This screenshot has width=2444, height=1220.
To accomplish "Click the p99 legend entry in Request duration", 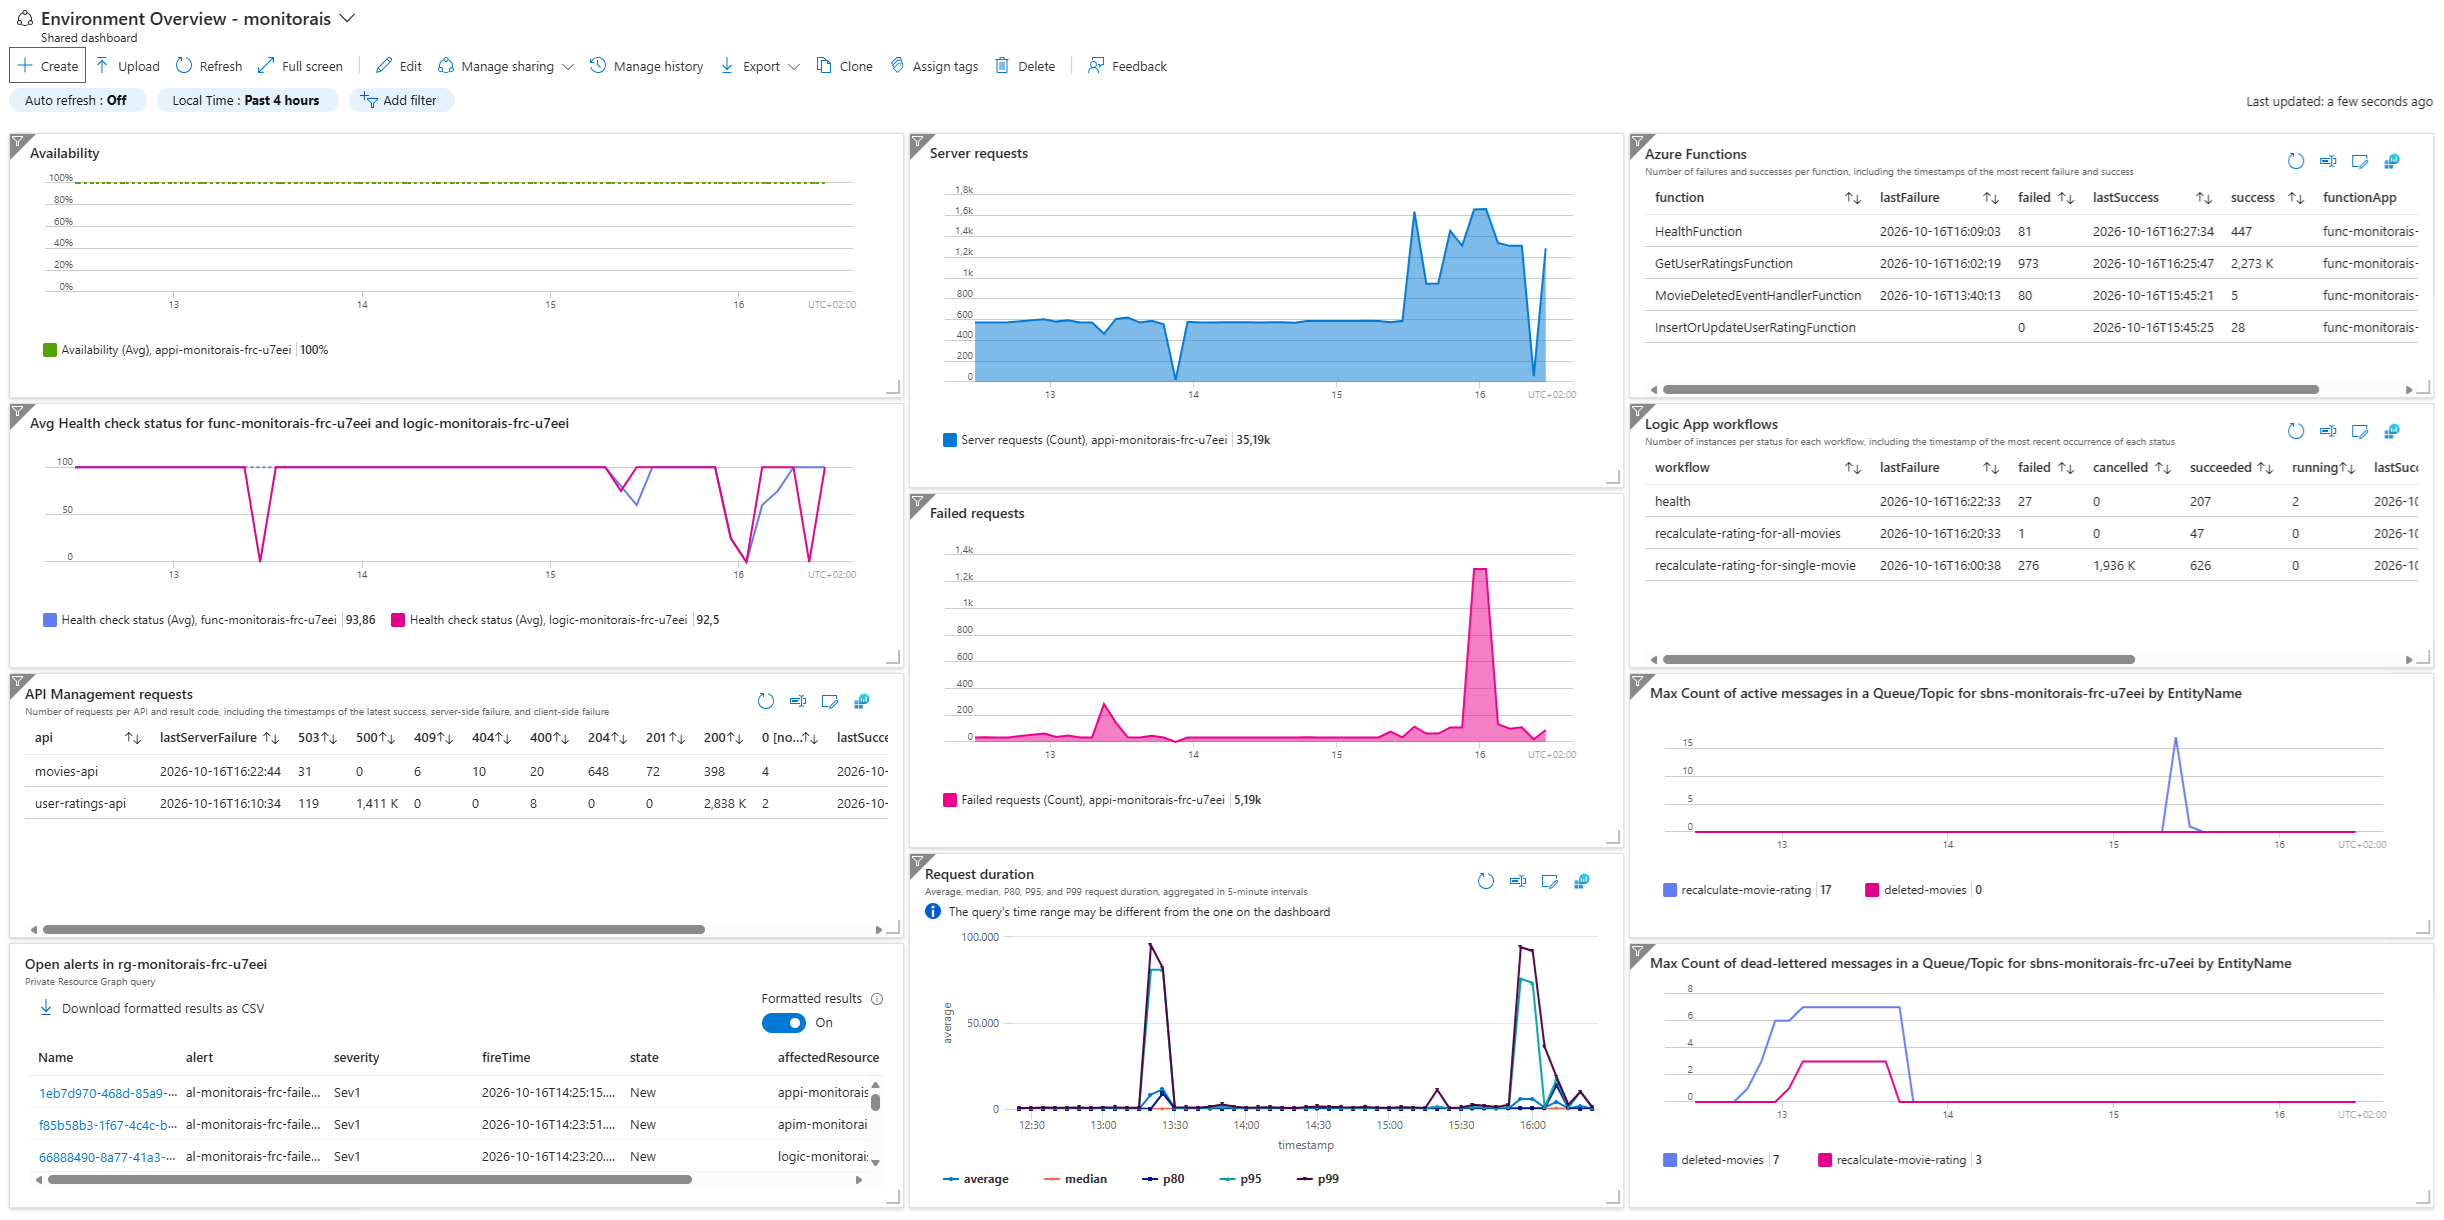I will 1318,1179.
